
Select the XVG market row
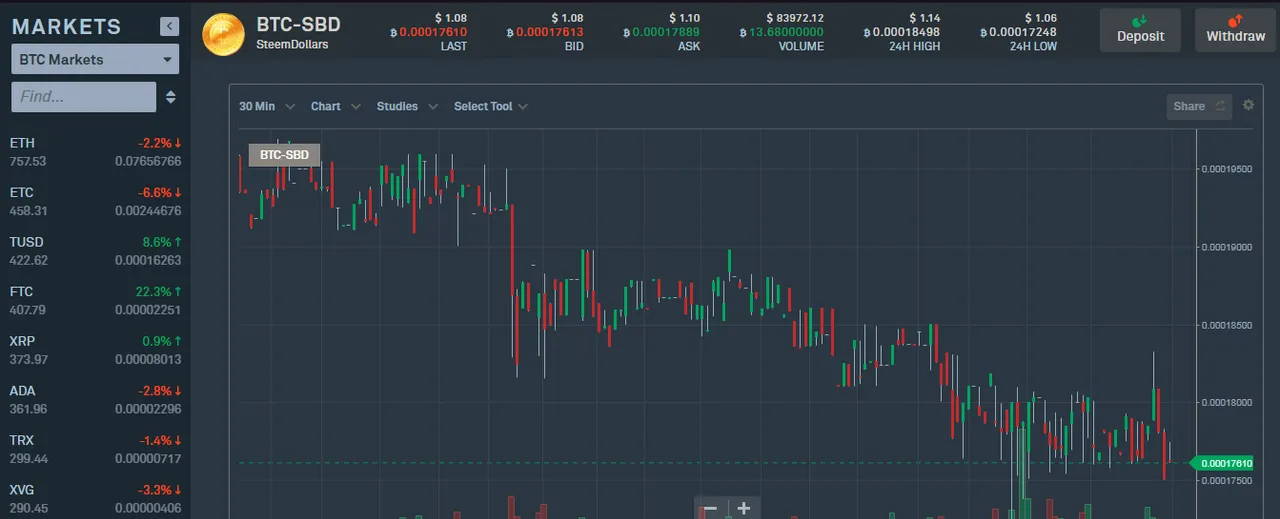coord(95,499)
